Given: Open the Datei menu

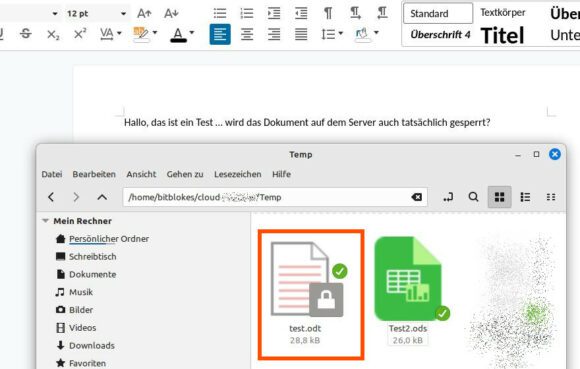Looking at the screenshot, I should click(52, 174).
